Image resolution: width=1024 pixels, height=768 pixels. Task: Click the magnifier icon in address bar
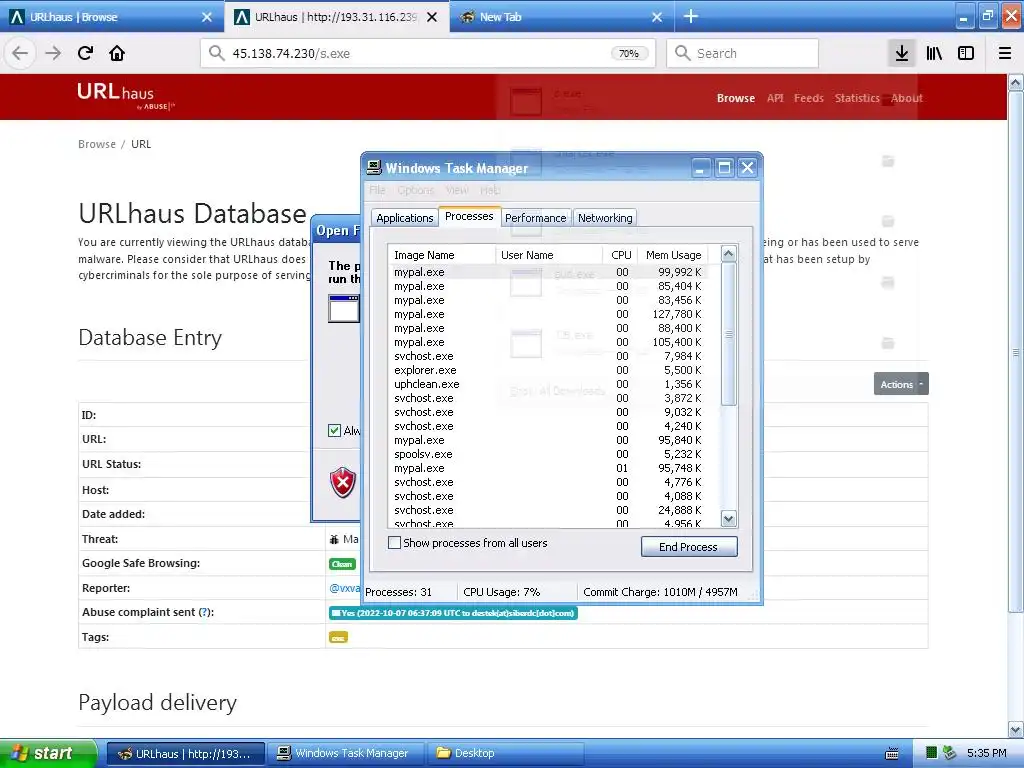[x=217, y=53]
